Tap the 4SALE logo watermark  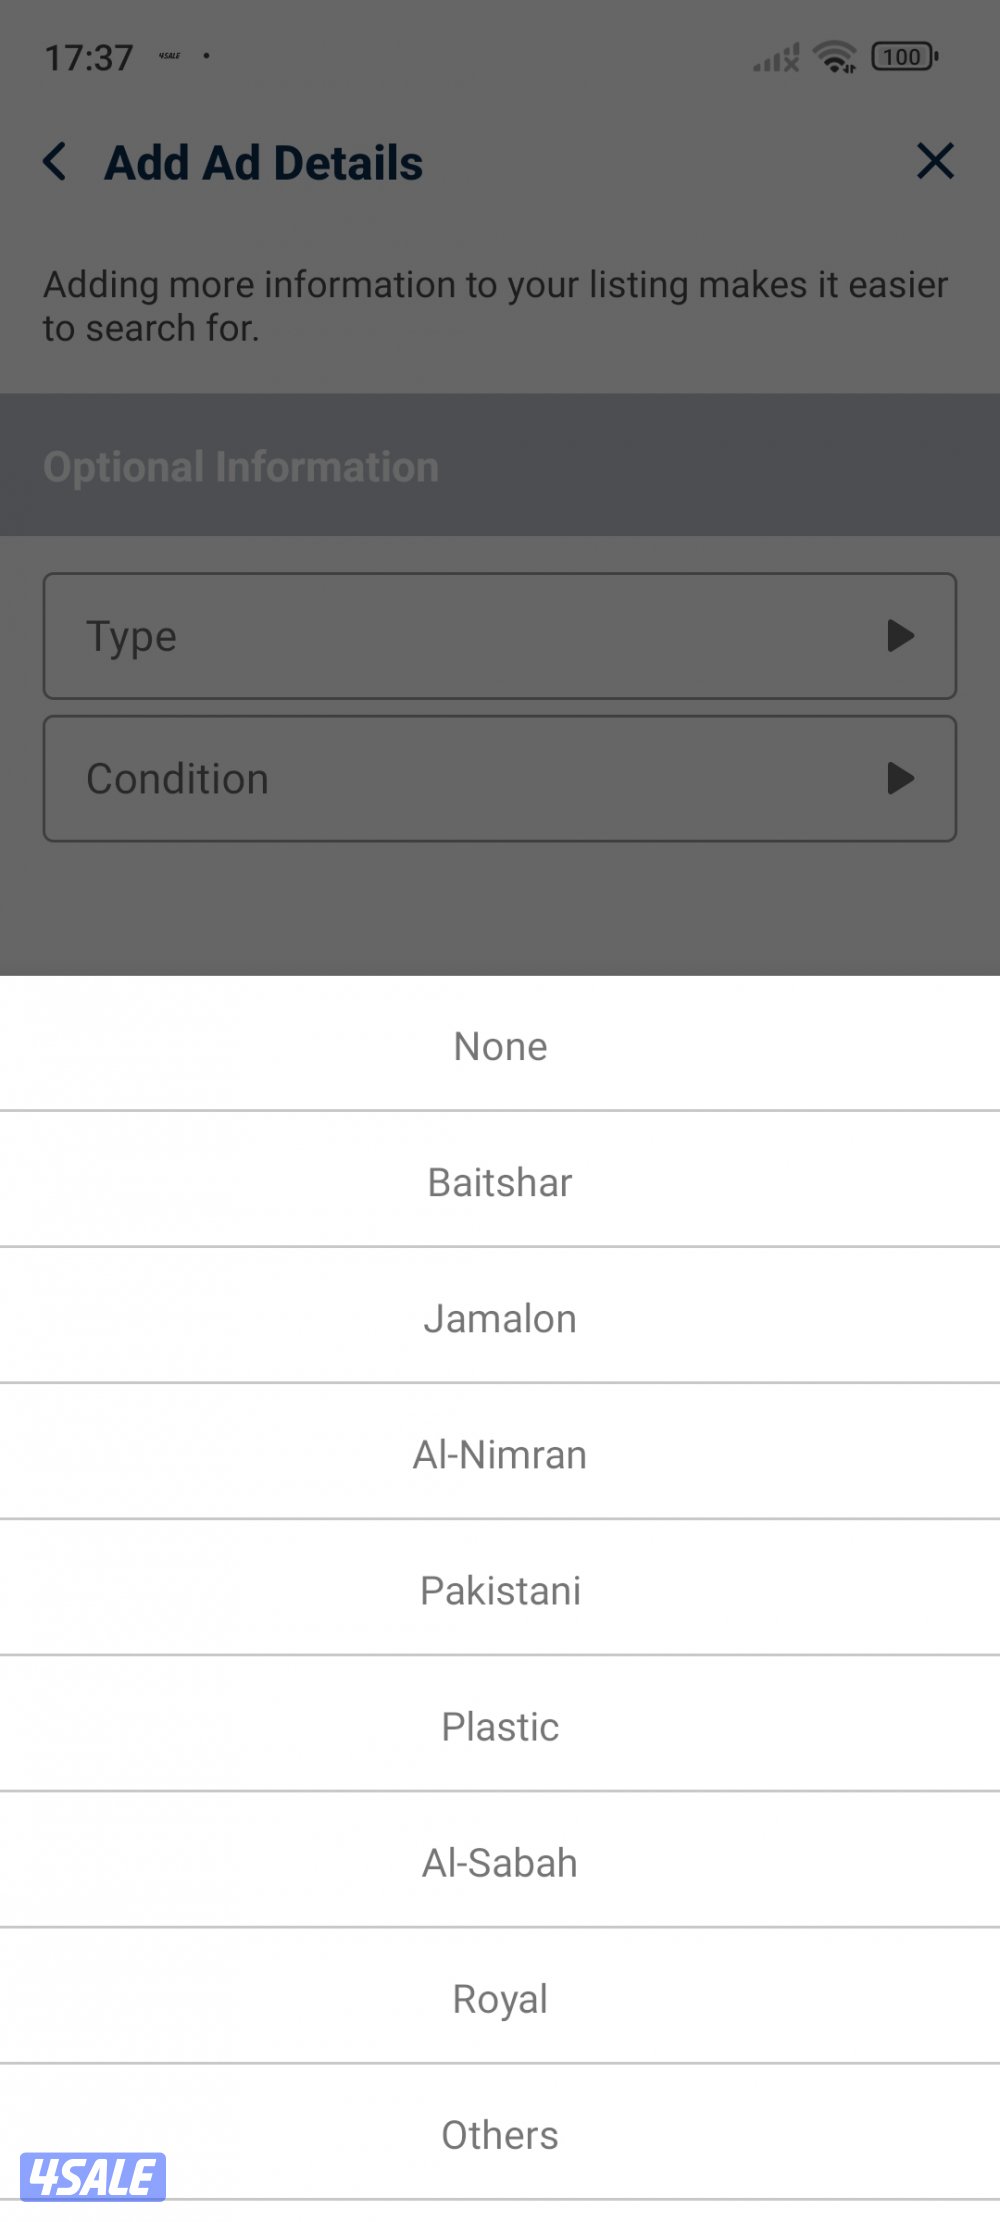93,2176
